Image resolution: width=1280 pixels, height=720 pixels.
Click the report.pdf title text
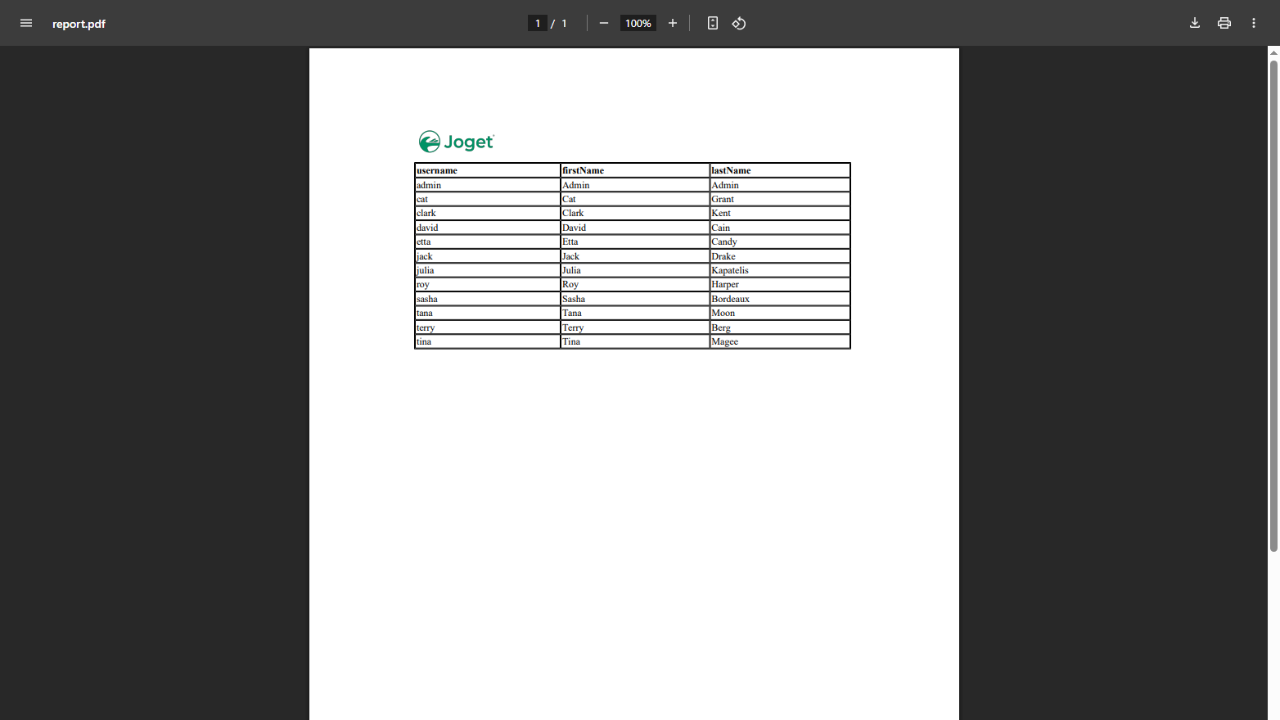(79, 24)
